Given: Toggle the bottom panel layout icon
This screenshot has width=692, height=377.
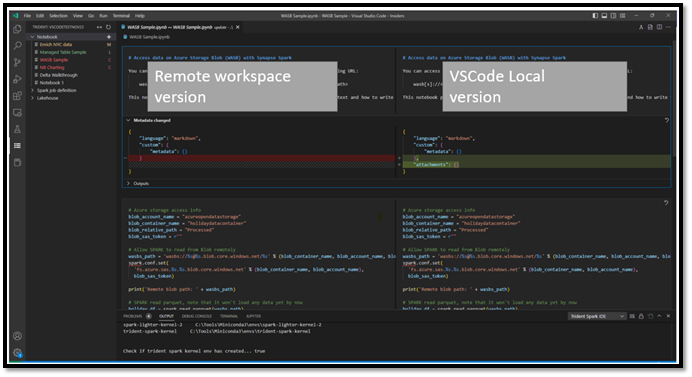Looking at the screenshot, I should 604,15.
